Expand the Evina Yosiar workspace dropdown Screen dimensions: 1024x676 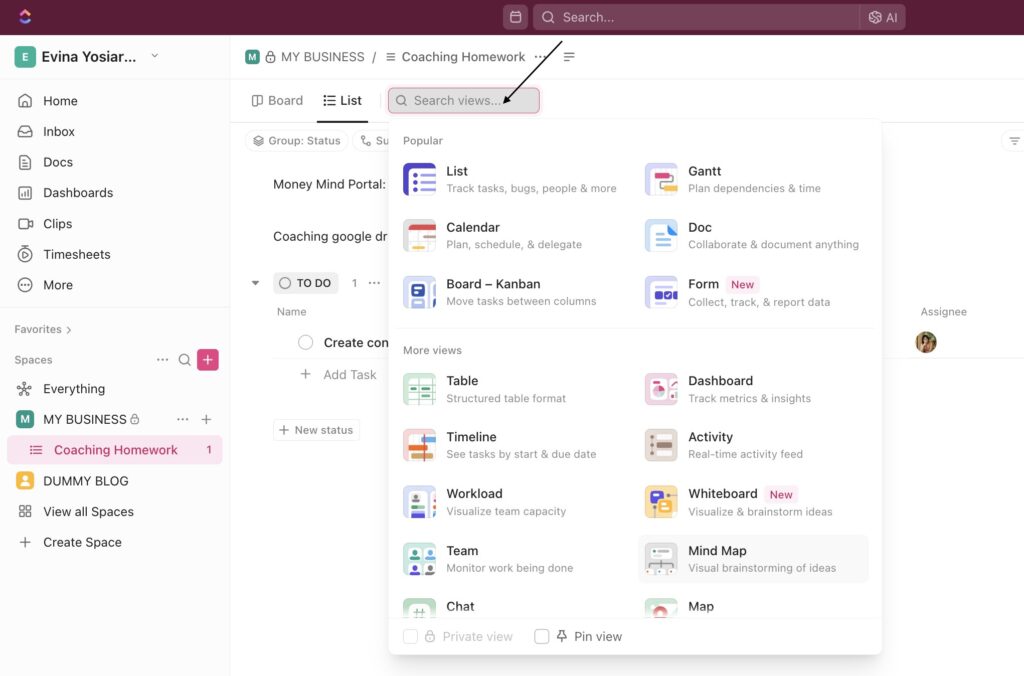[155, 56]
